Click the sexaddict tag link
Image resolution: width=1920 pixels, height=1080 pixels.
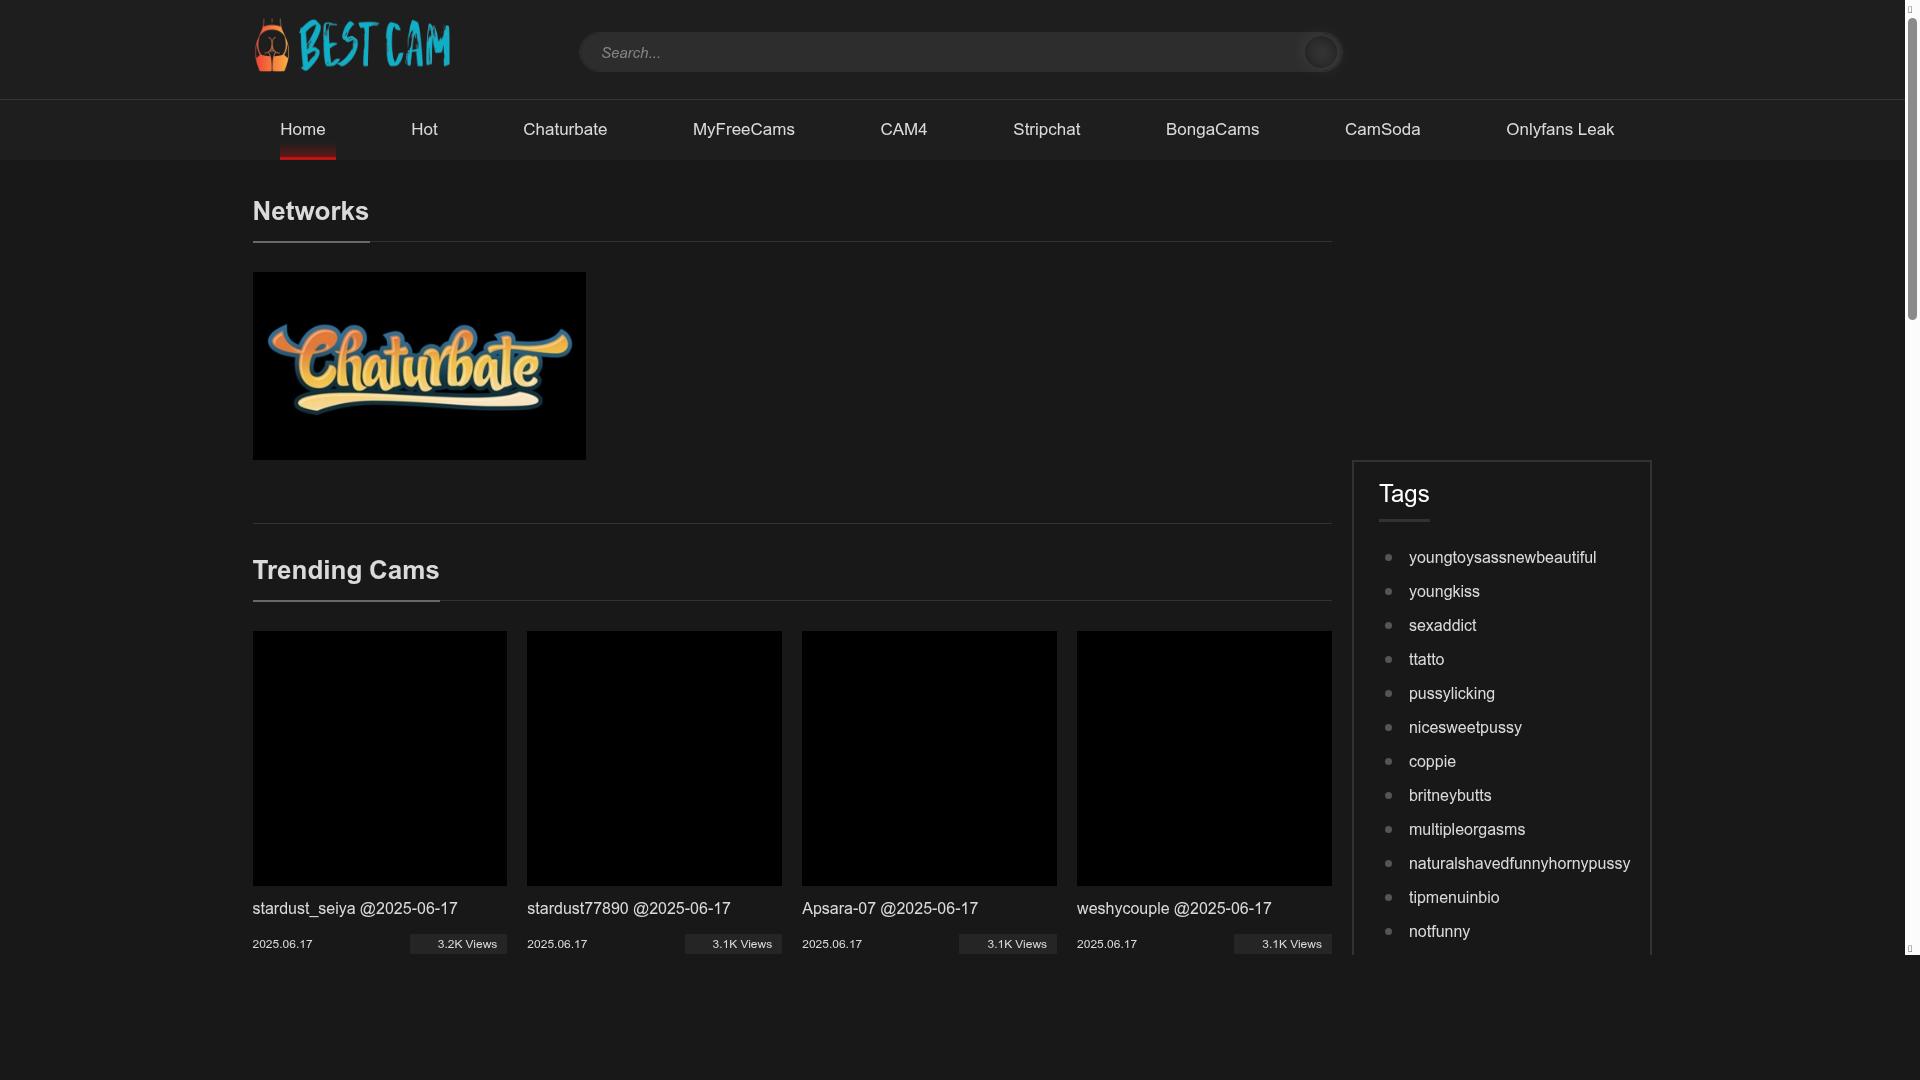[1442, 625]
